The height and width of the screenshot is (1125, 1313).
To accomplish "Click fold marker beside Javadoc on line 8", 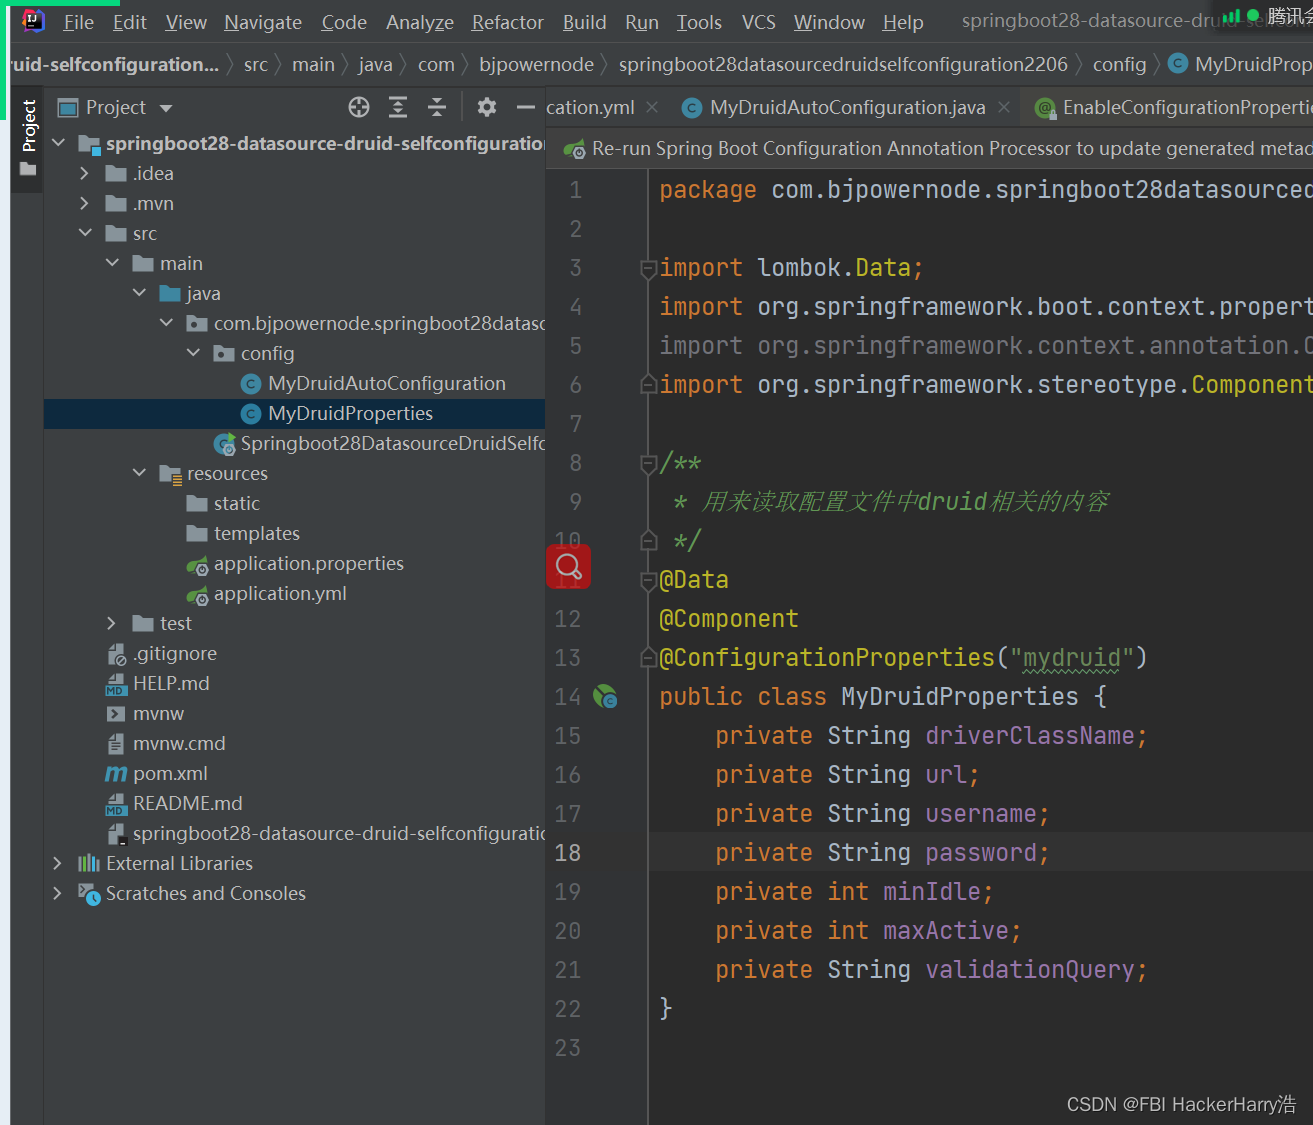I will [648, 463].
